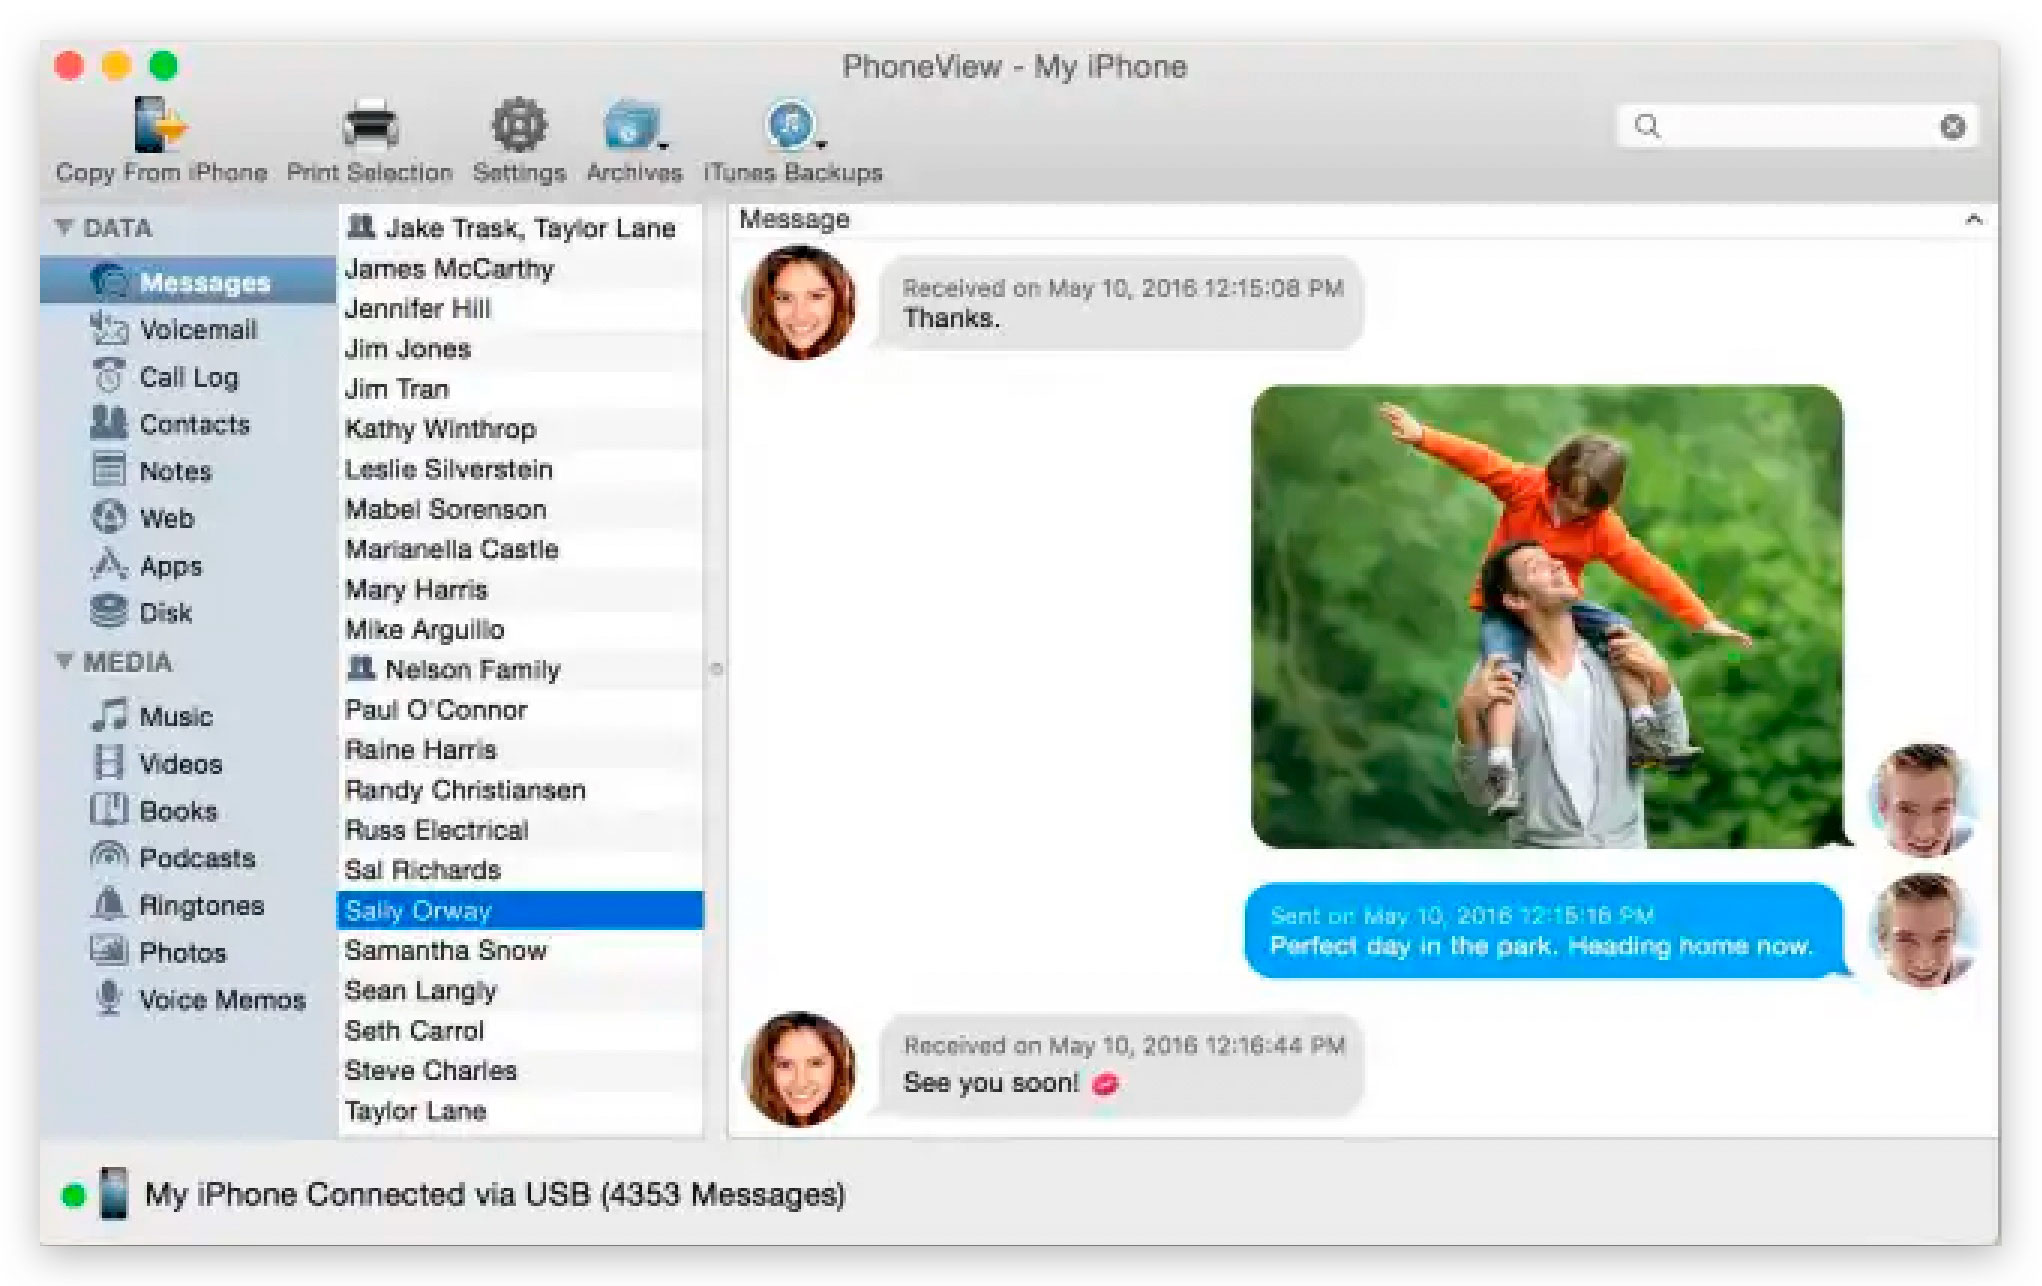
Task: Click the "See you soon!" message bubble
Action: 1120,1064
